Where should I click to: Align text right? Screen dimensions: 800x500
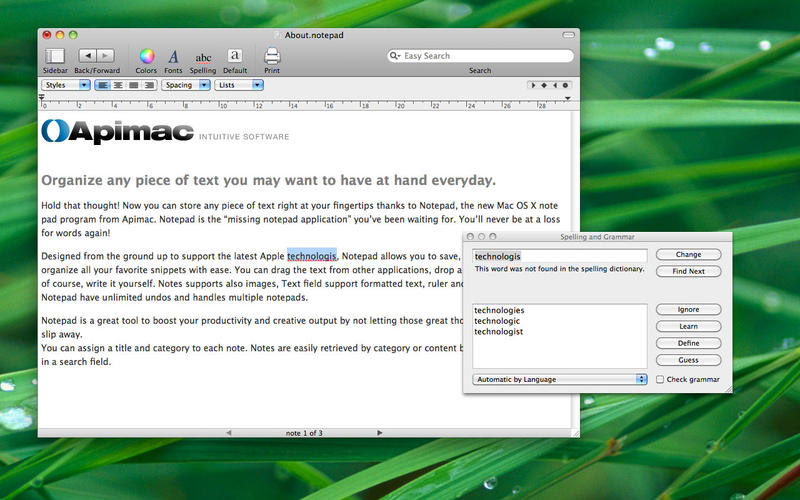(149, 85)
